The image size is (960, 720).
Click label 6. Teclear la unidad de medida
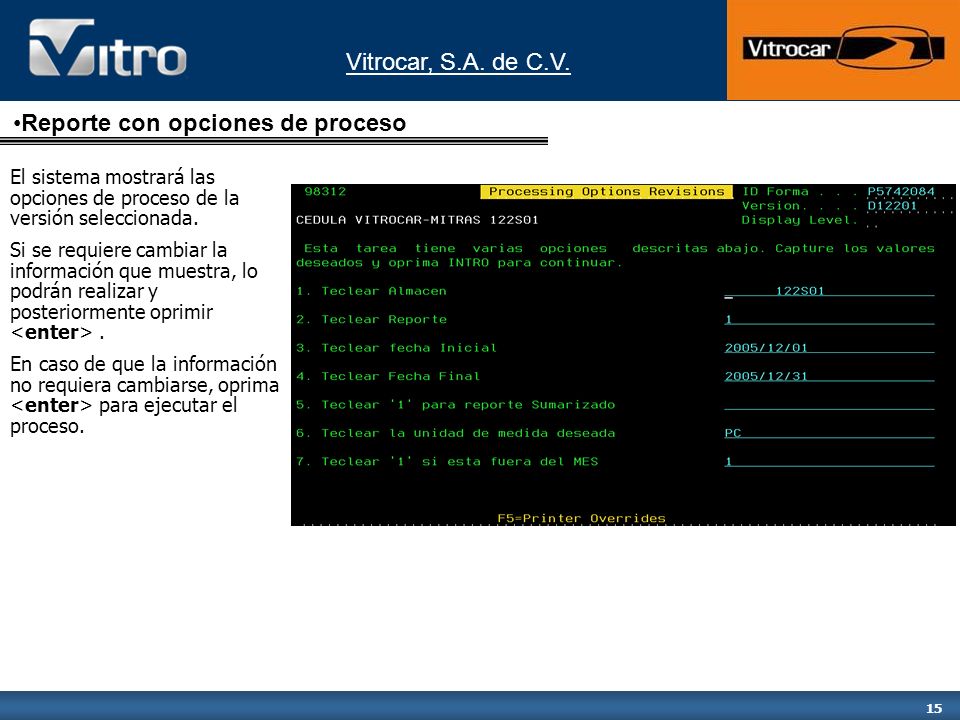[456, 433]
